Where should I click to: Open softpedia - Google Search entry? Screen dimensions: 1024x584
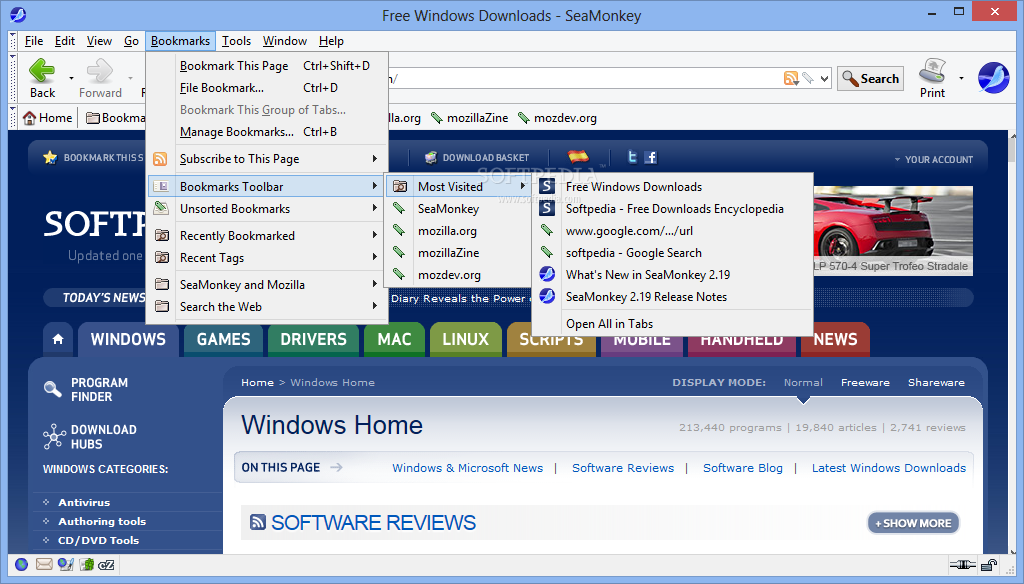[673, 253]
